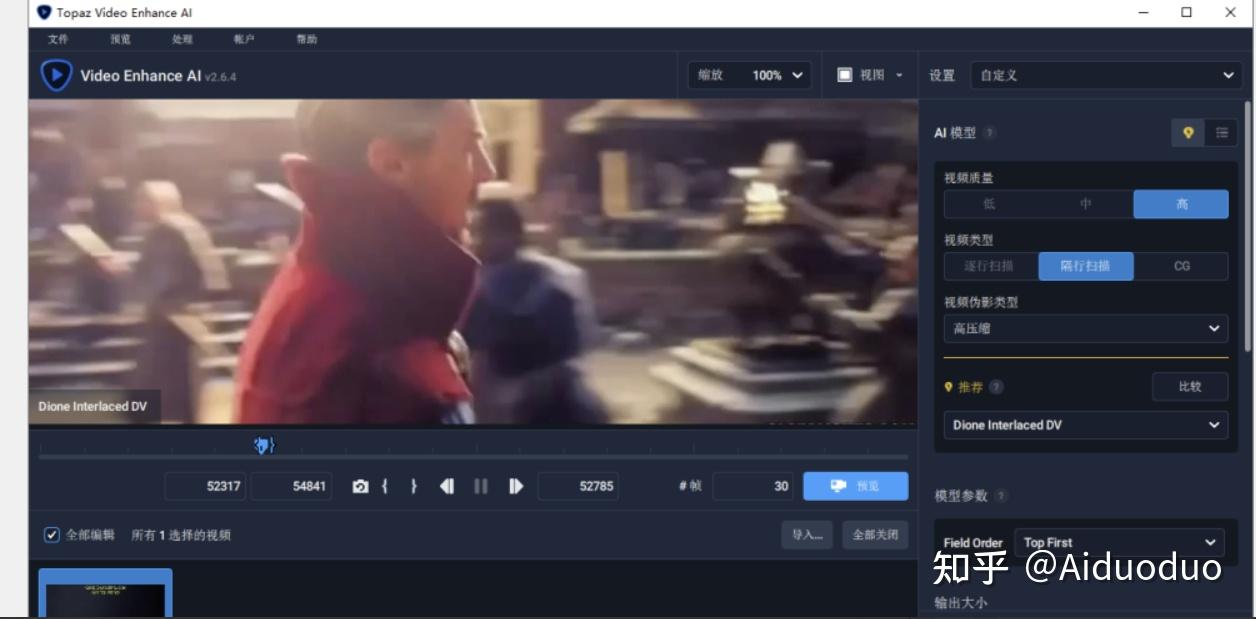The image size is (1256, 619).
Task: Open the 高压缩 artifact type dropdown
Action: click(x=1086, y=328)
